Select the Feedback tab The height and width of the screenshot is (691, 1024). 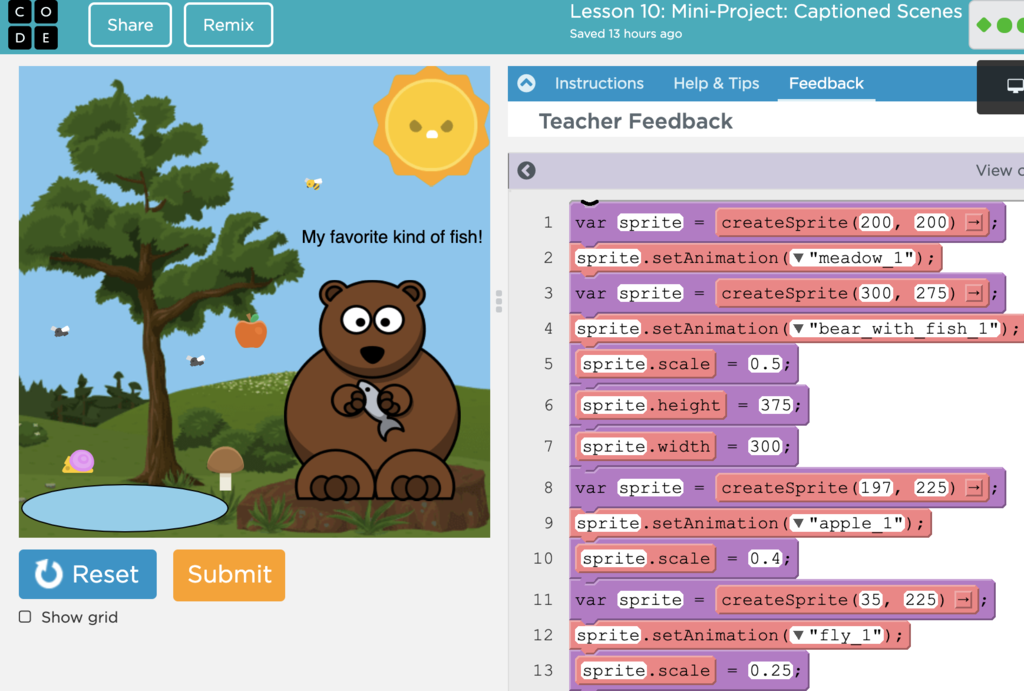(826, 83)
